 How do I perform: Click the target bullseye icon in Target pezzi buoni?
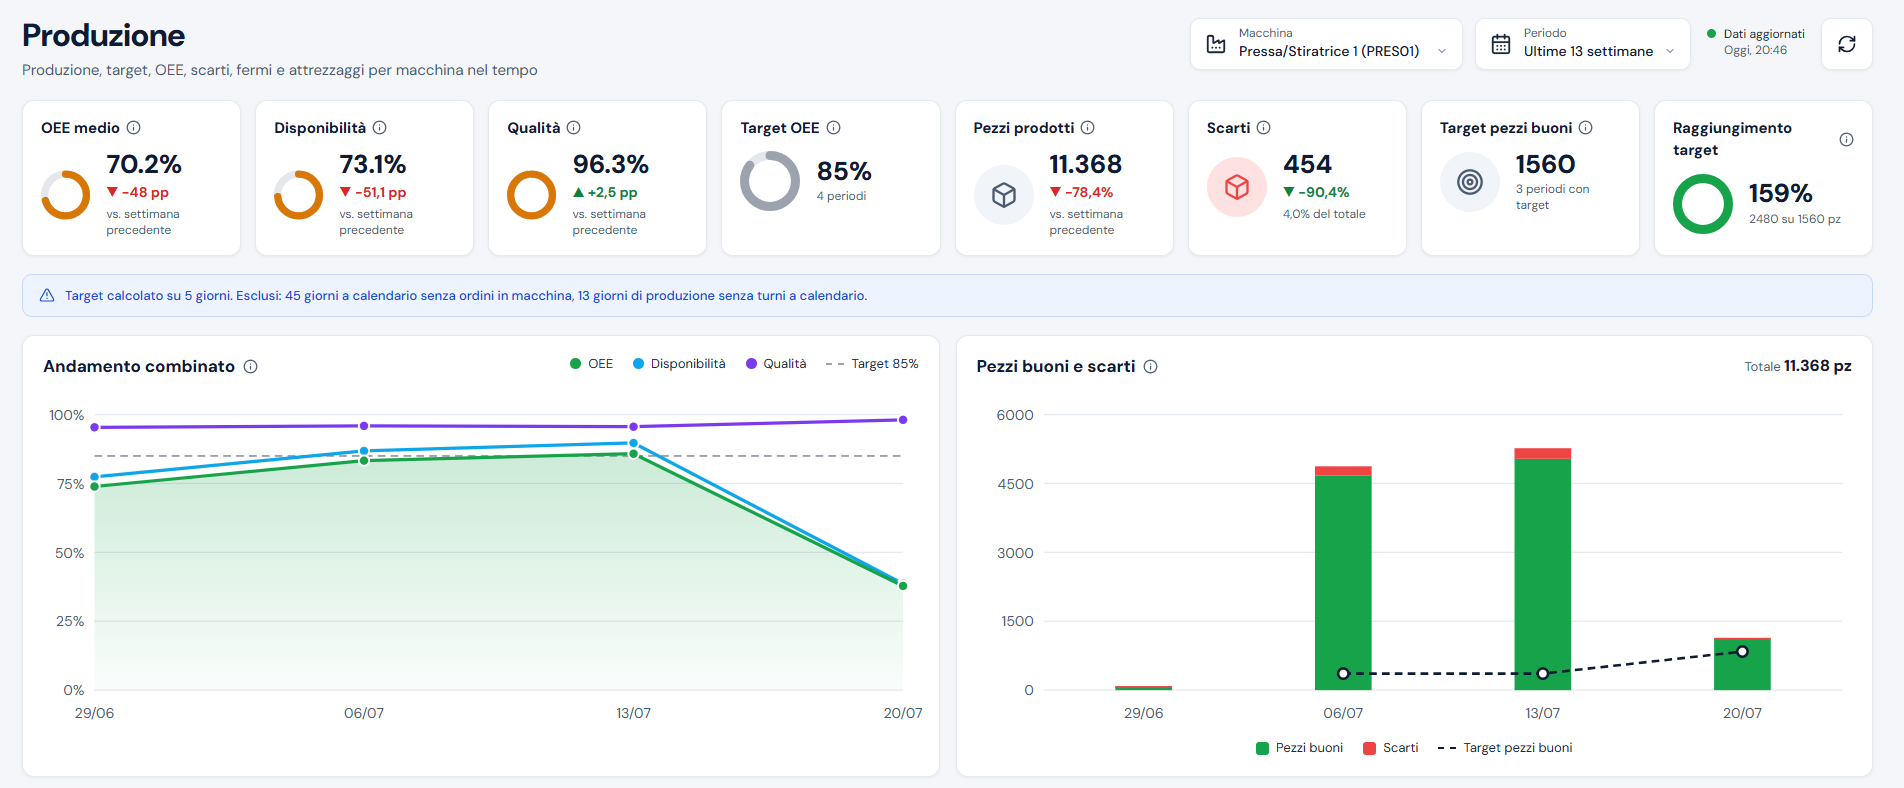[1470, 182]
